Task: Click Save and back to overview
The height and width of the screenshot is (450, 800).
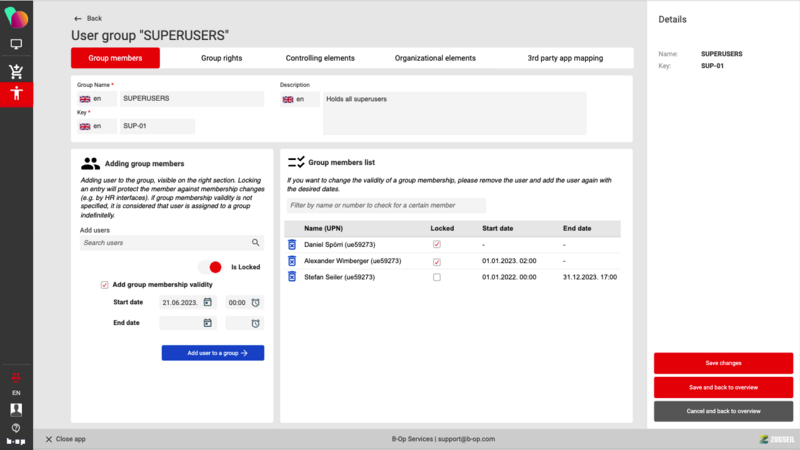Action: click(x=723, y=387)
